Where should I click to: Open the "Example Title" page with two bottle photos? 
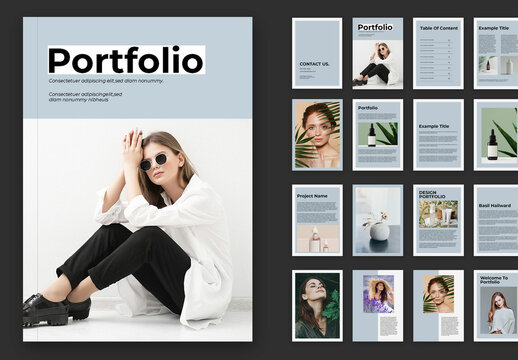pos(496,53)
